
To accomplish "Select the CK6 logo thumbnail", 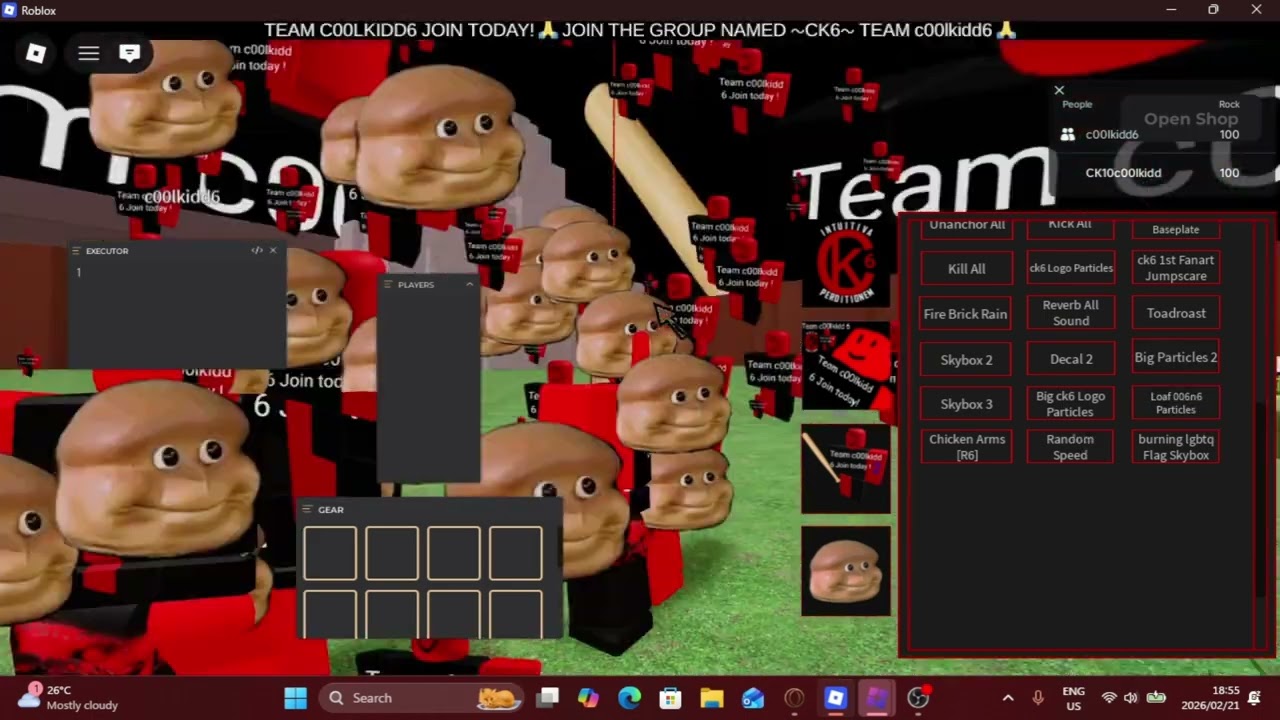I will coord(846,263).
